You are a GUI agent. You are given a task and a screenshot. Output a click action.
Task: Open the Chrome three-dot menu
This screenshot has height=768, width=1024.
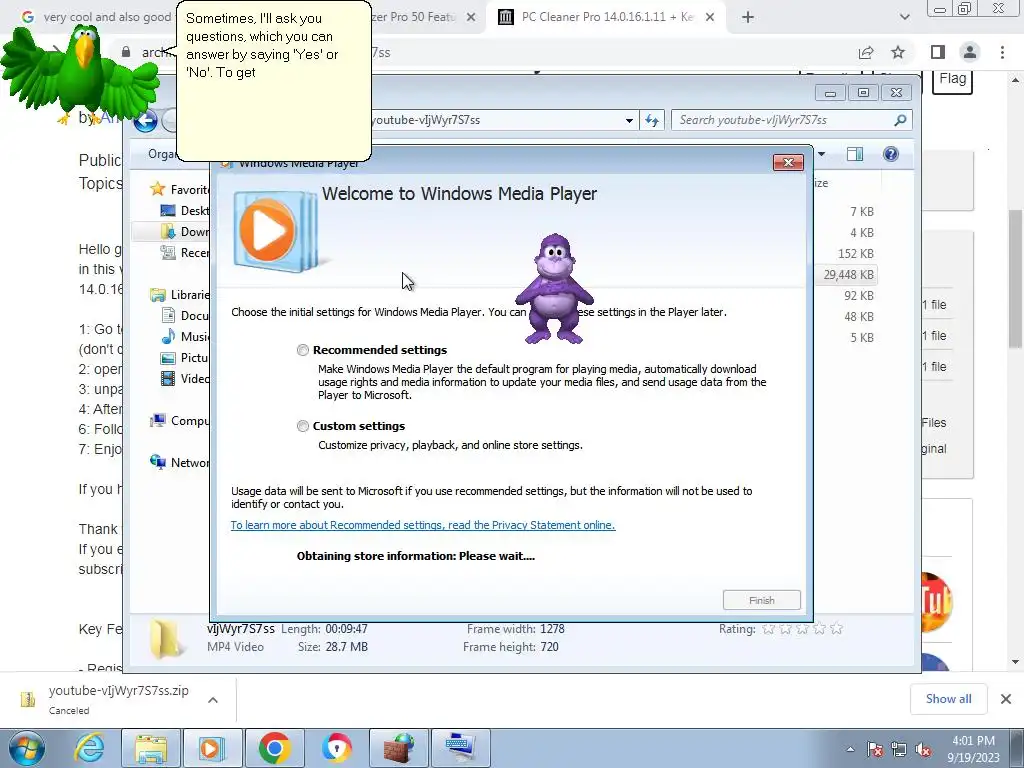1002,52
